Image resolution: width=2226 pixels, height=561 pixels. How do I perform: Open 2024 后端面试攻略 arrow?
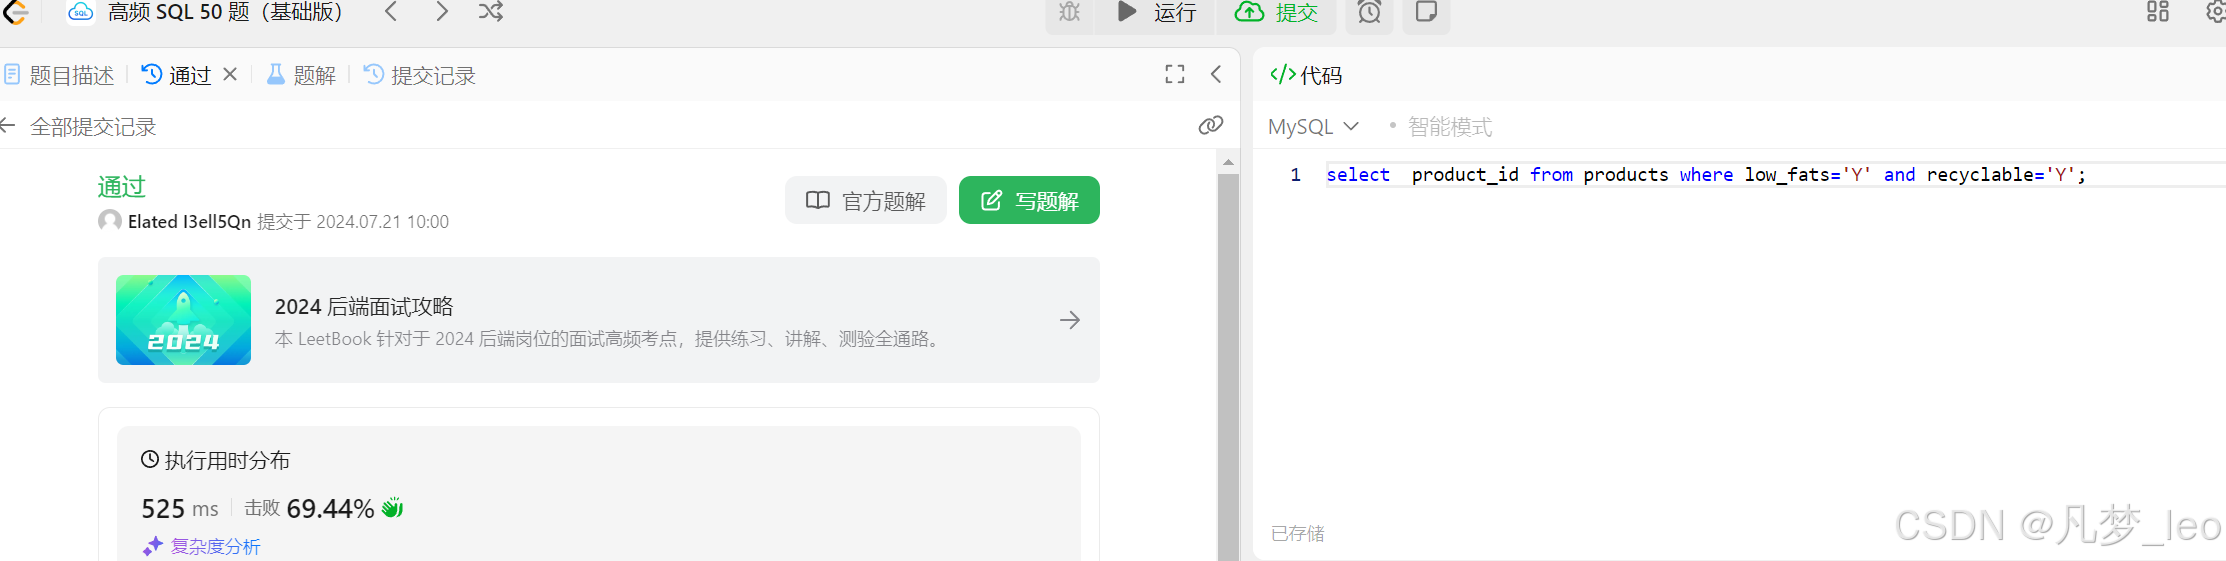coord(1070,320)
